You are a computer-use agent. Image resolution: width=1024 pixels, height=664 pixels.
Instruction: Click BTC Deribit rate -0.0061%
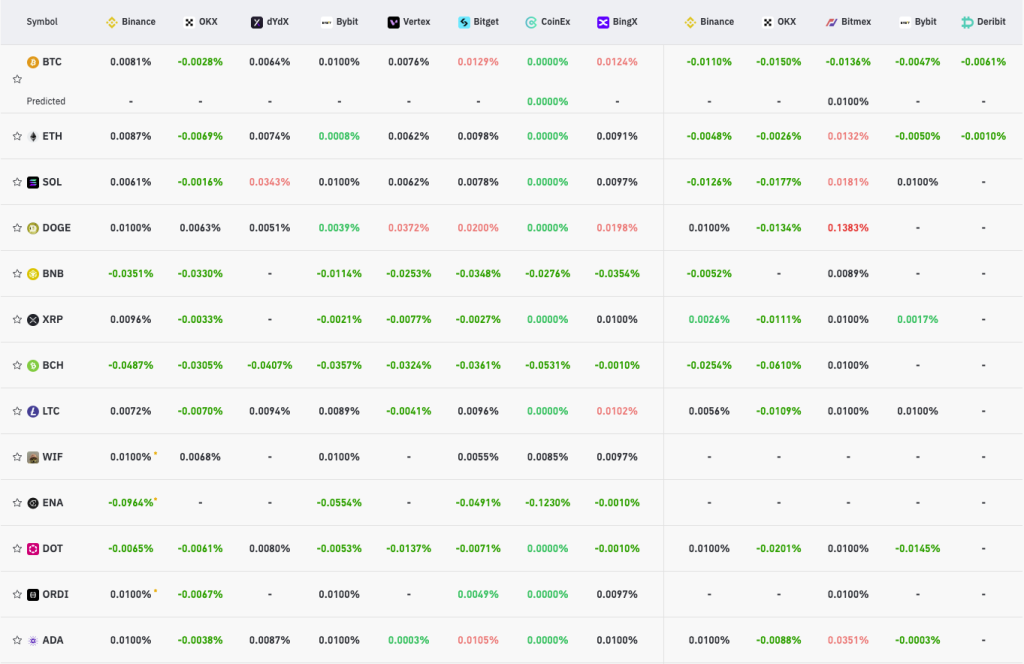coord(983,62)
